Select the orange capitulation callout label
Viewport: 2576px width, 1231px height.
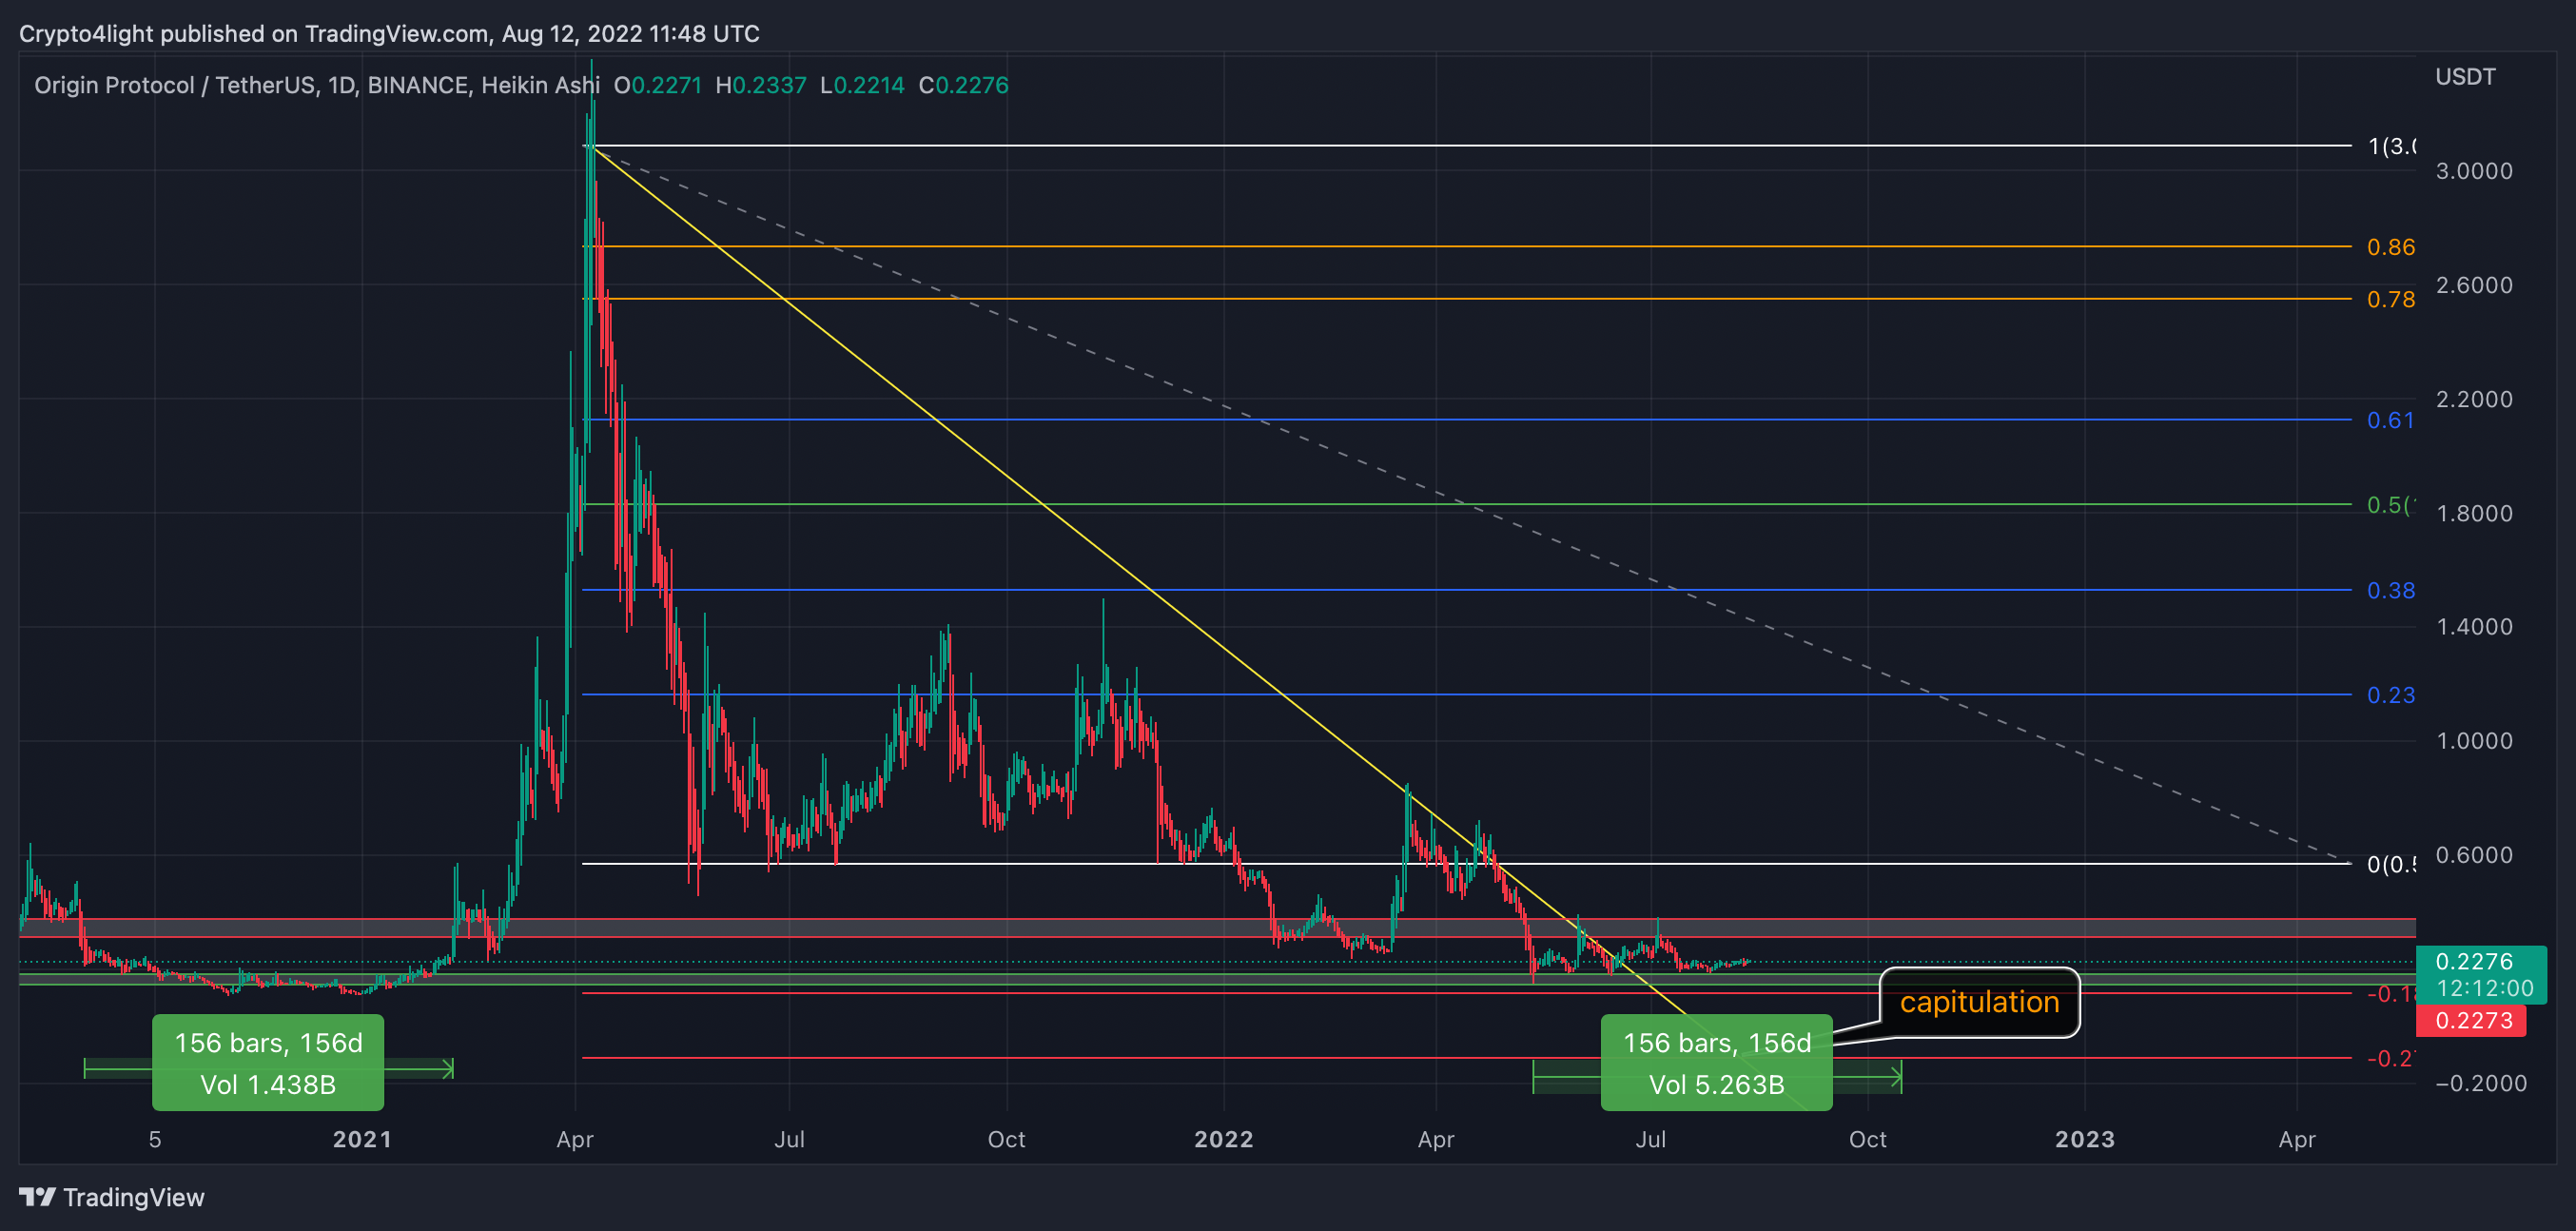tap(1979, 1002)
